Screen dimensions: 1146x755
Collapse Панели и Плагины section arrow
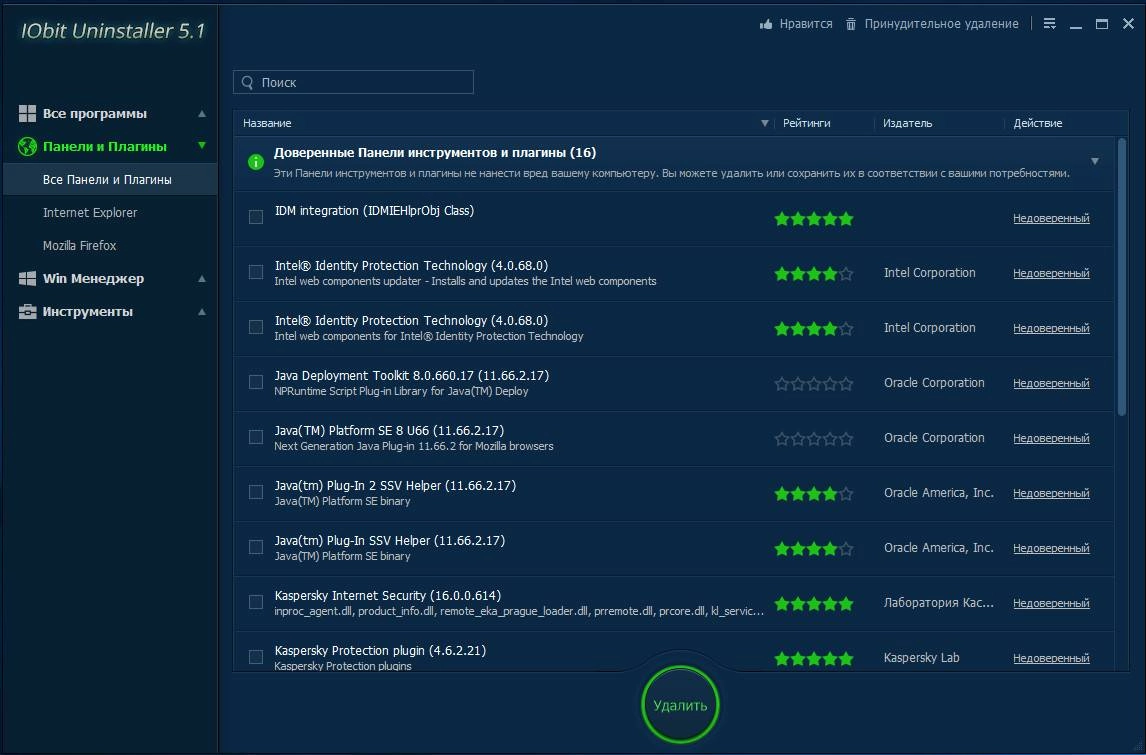pos(202,146)
